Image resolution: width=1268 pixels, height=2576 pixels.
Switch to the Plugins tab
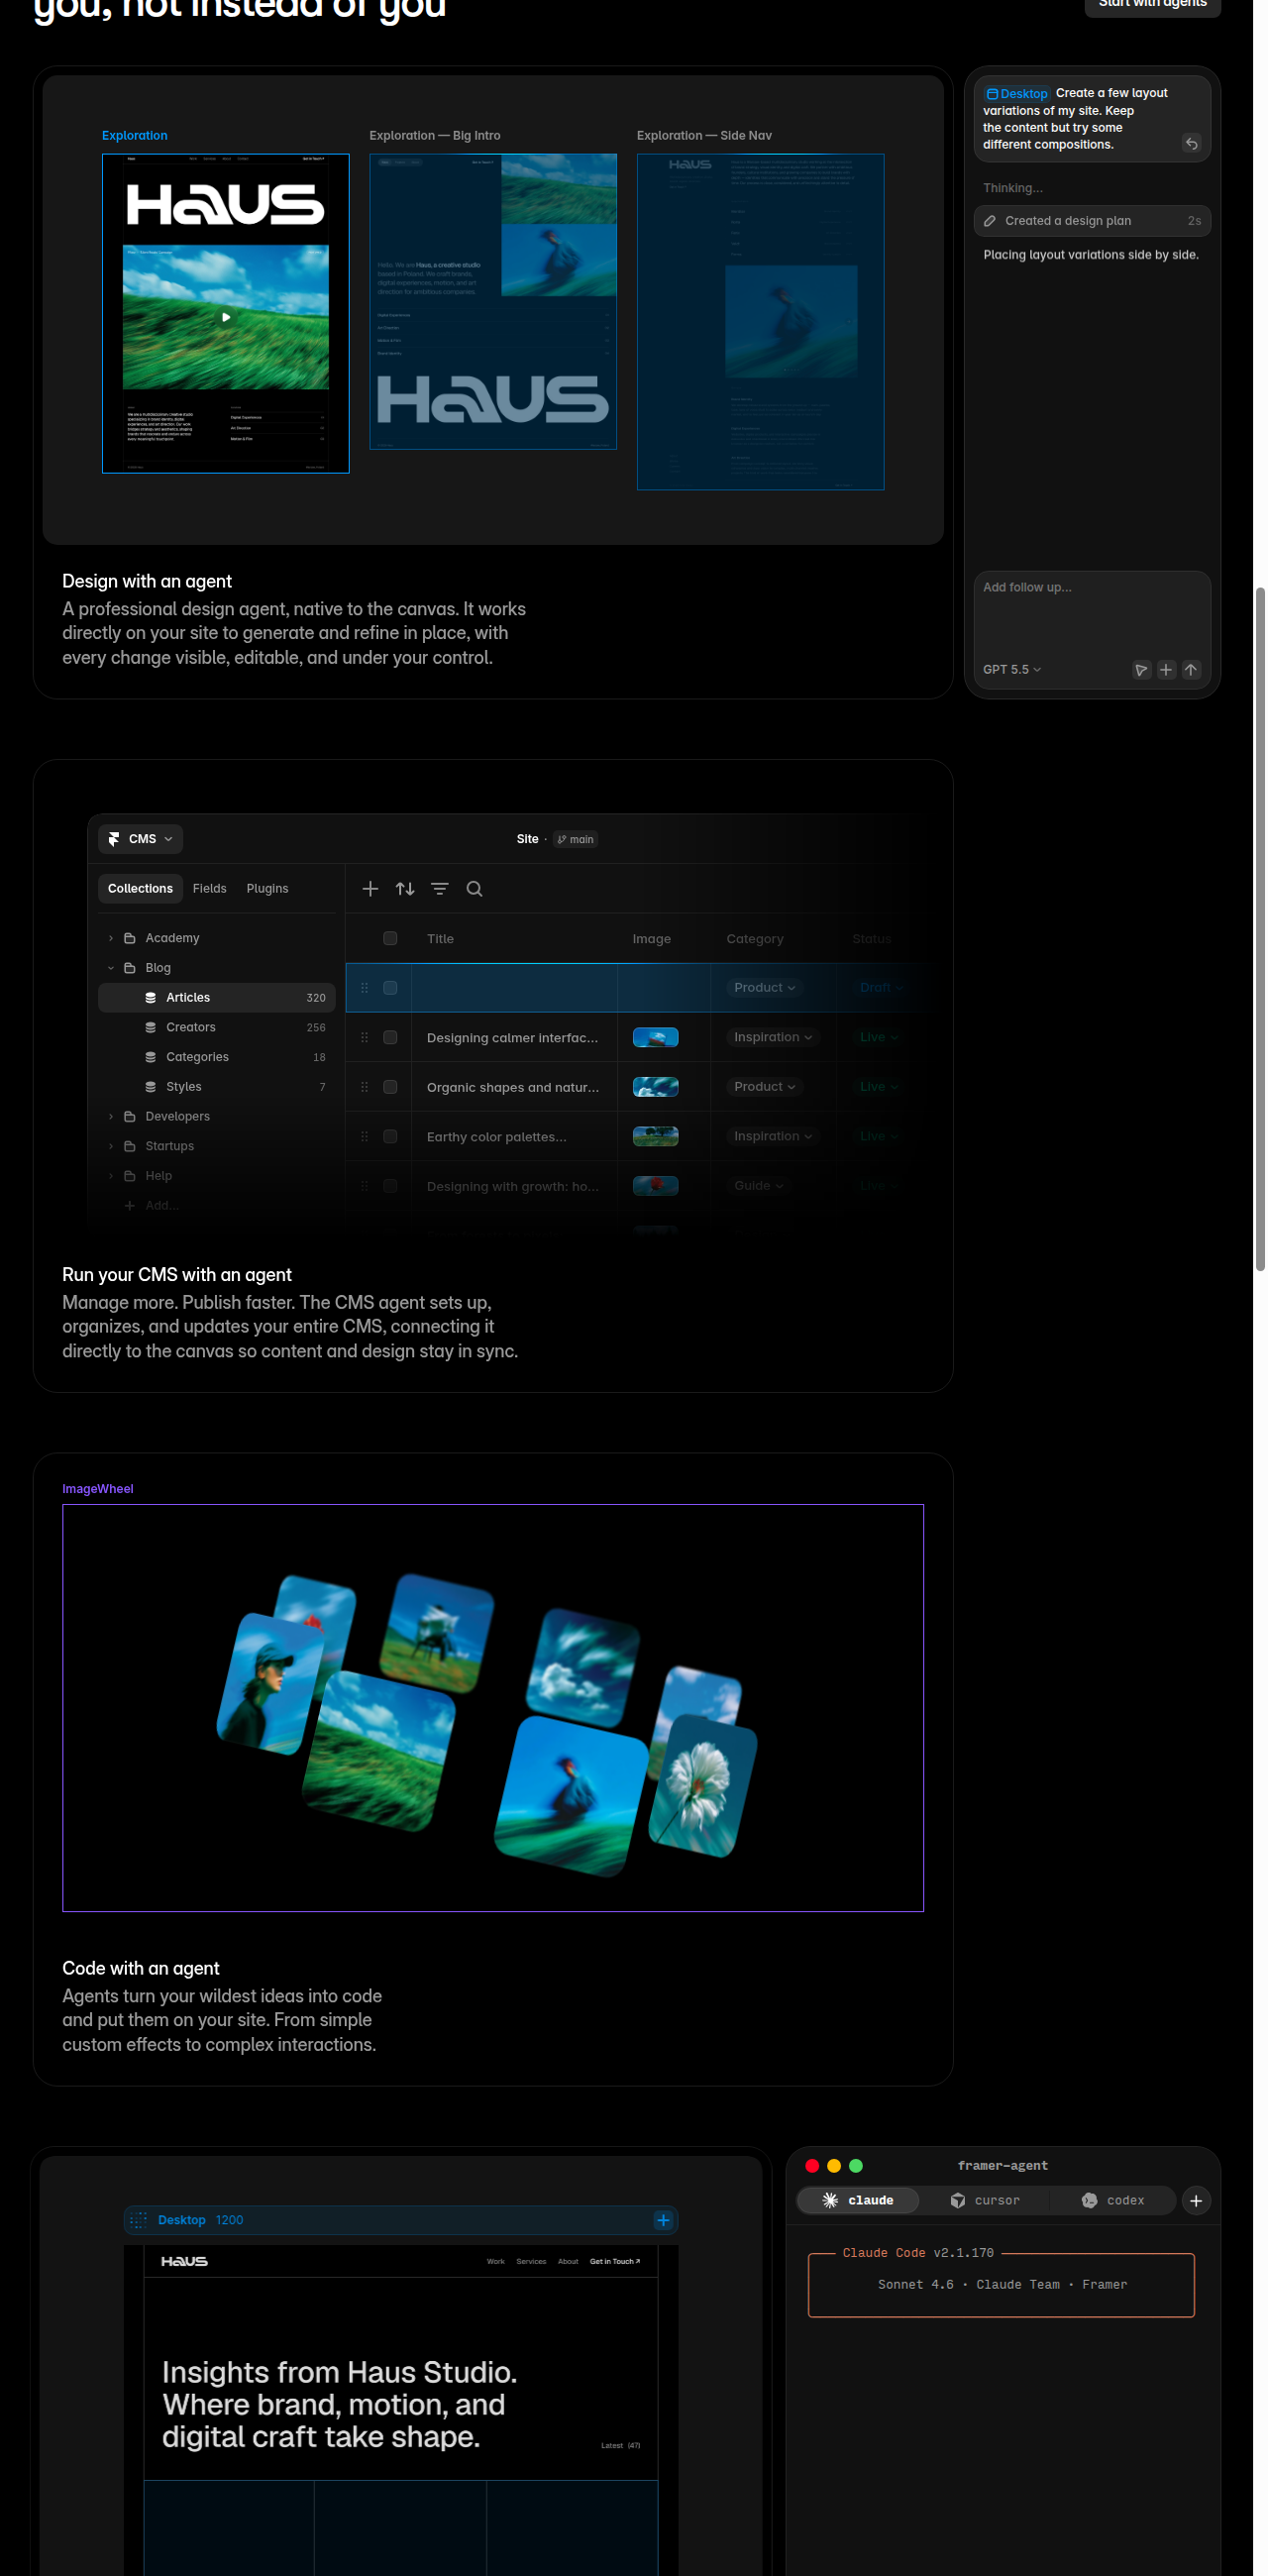coord(268,889)
